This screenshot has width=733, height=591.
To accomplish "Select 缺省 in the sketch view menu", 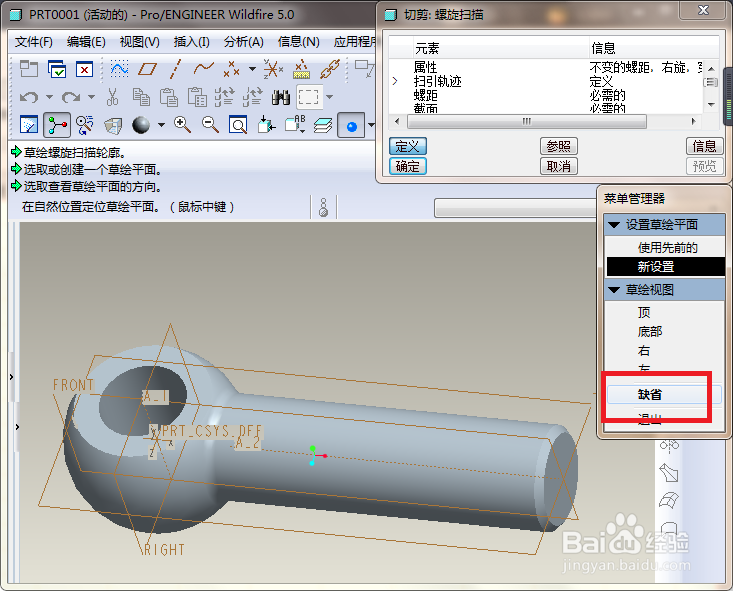I will click(664, 395).
